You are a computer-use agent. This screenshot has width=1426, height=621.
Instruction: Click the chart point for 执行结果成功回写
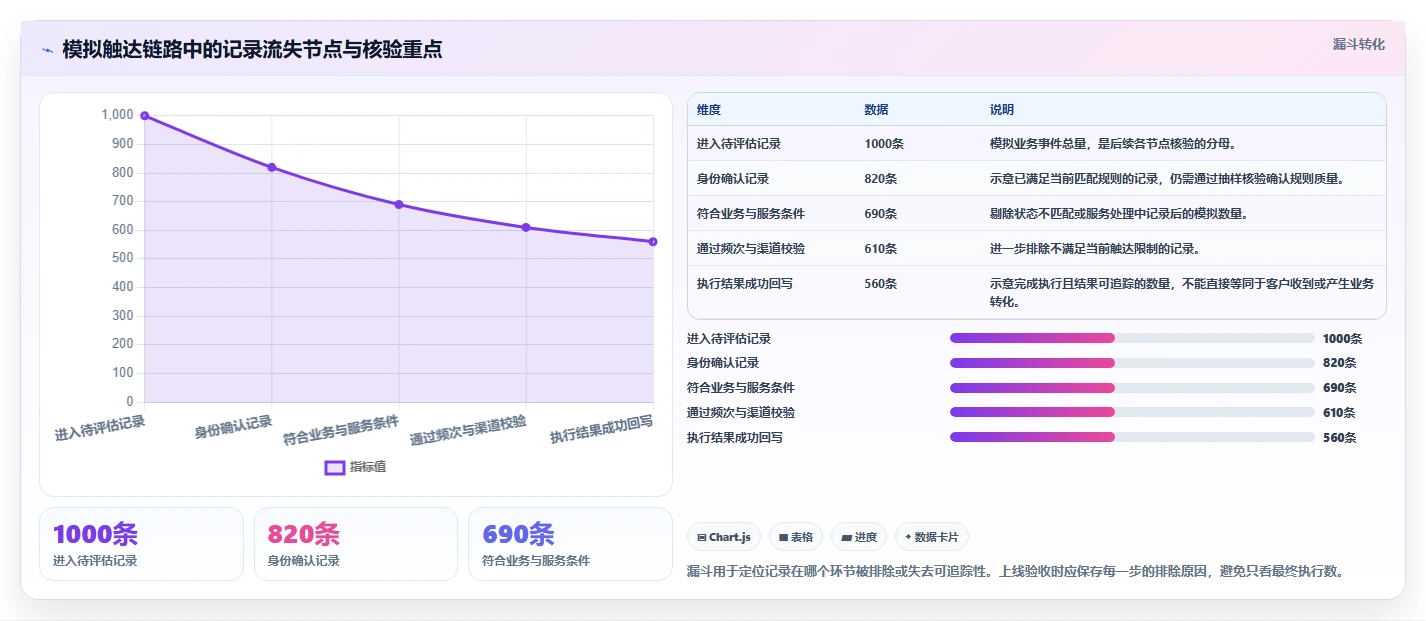click(x=653, y=241)
